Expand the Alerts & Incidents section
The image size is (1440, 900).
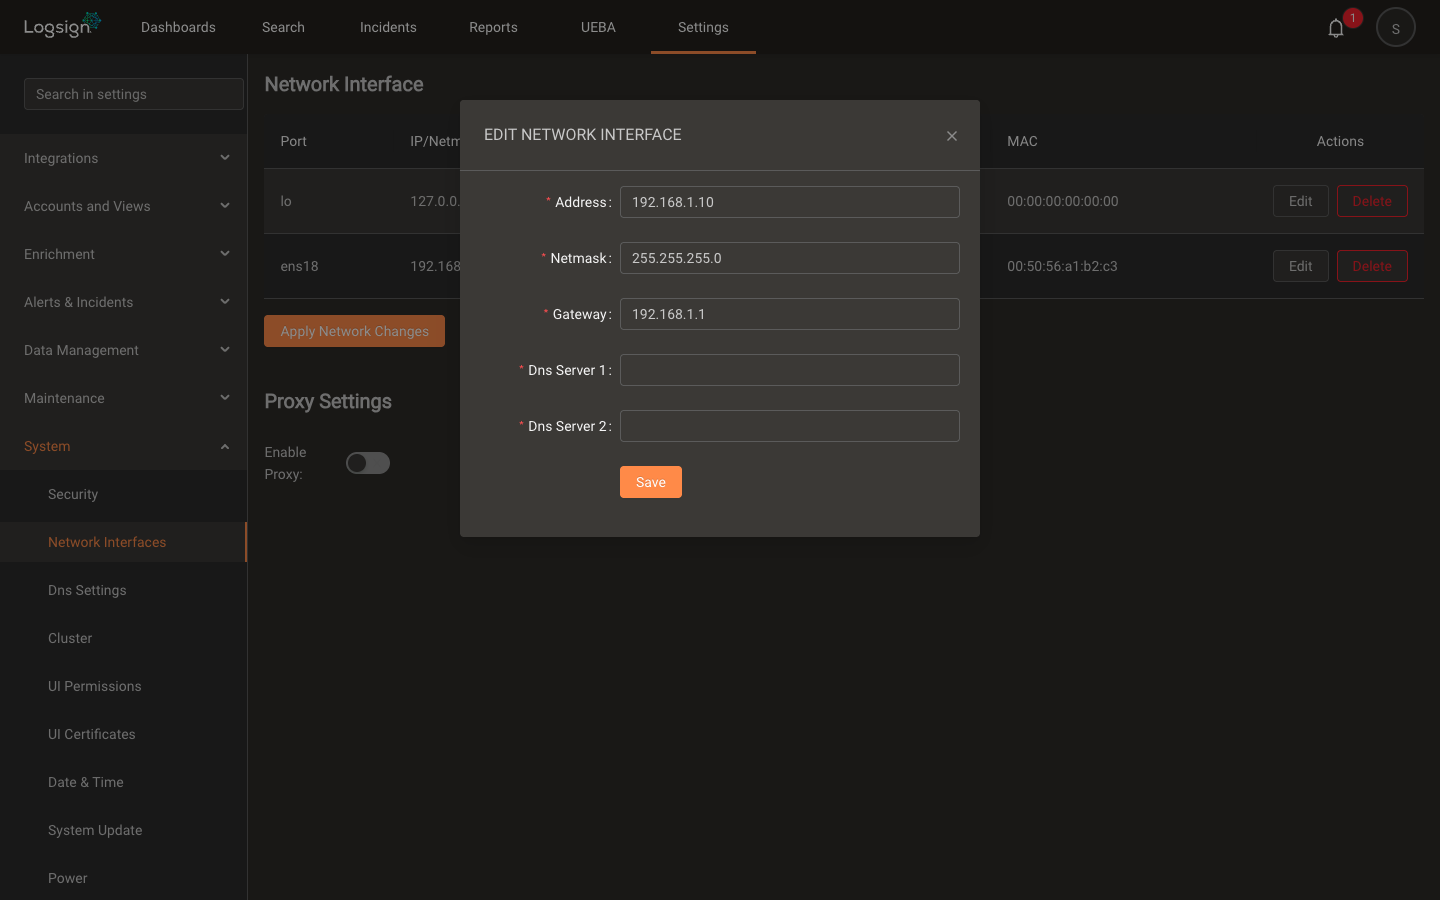[x=124, y=302]
